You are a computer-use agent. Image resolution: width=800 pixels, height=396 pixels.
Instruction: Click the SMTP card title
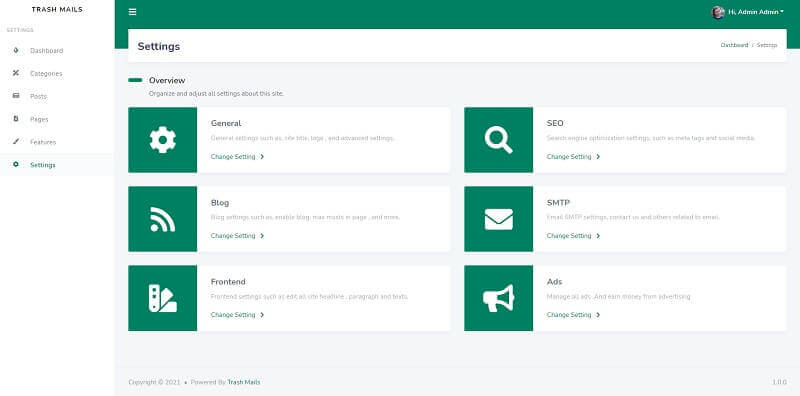click(x=558, y=203)
